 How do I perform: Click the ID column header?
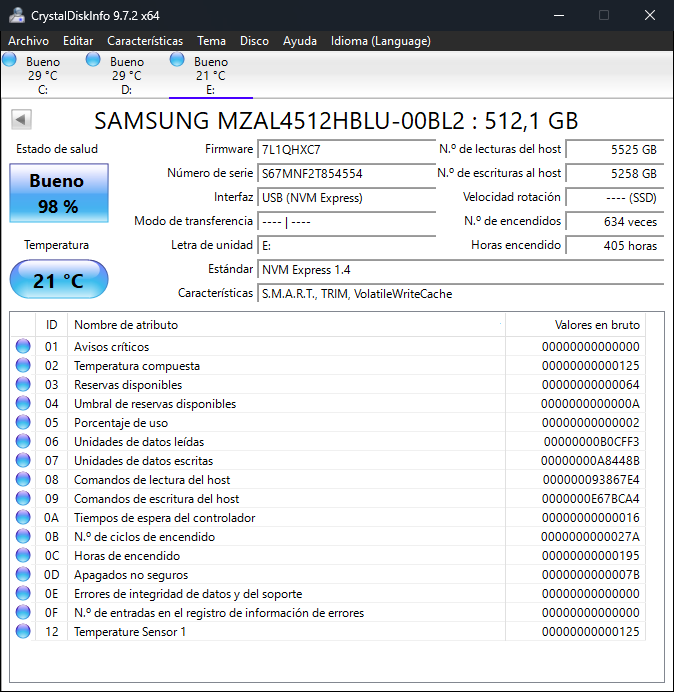(52, 325)
